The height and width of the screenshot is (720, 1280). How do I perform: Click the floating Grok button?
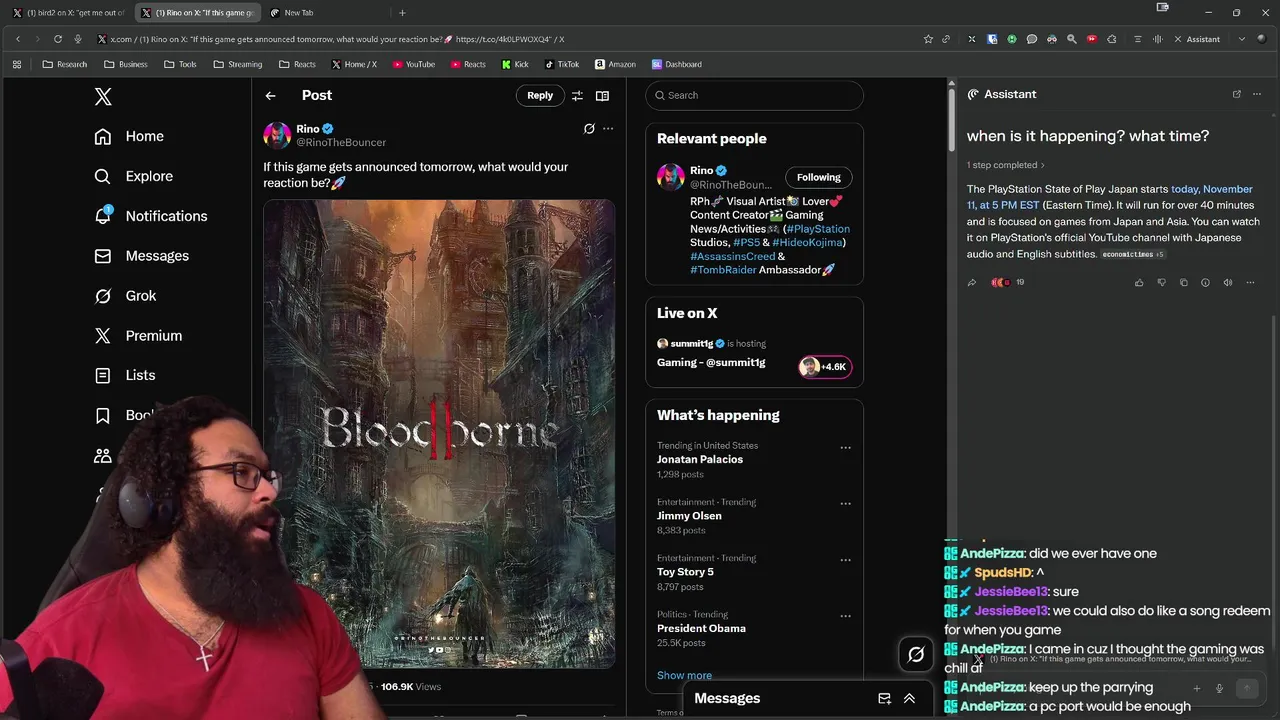pos(916,655)
